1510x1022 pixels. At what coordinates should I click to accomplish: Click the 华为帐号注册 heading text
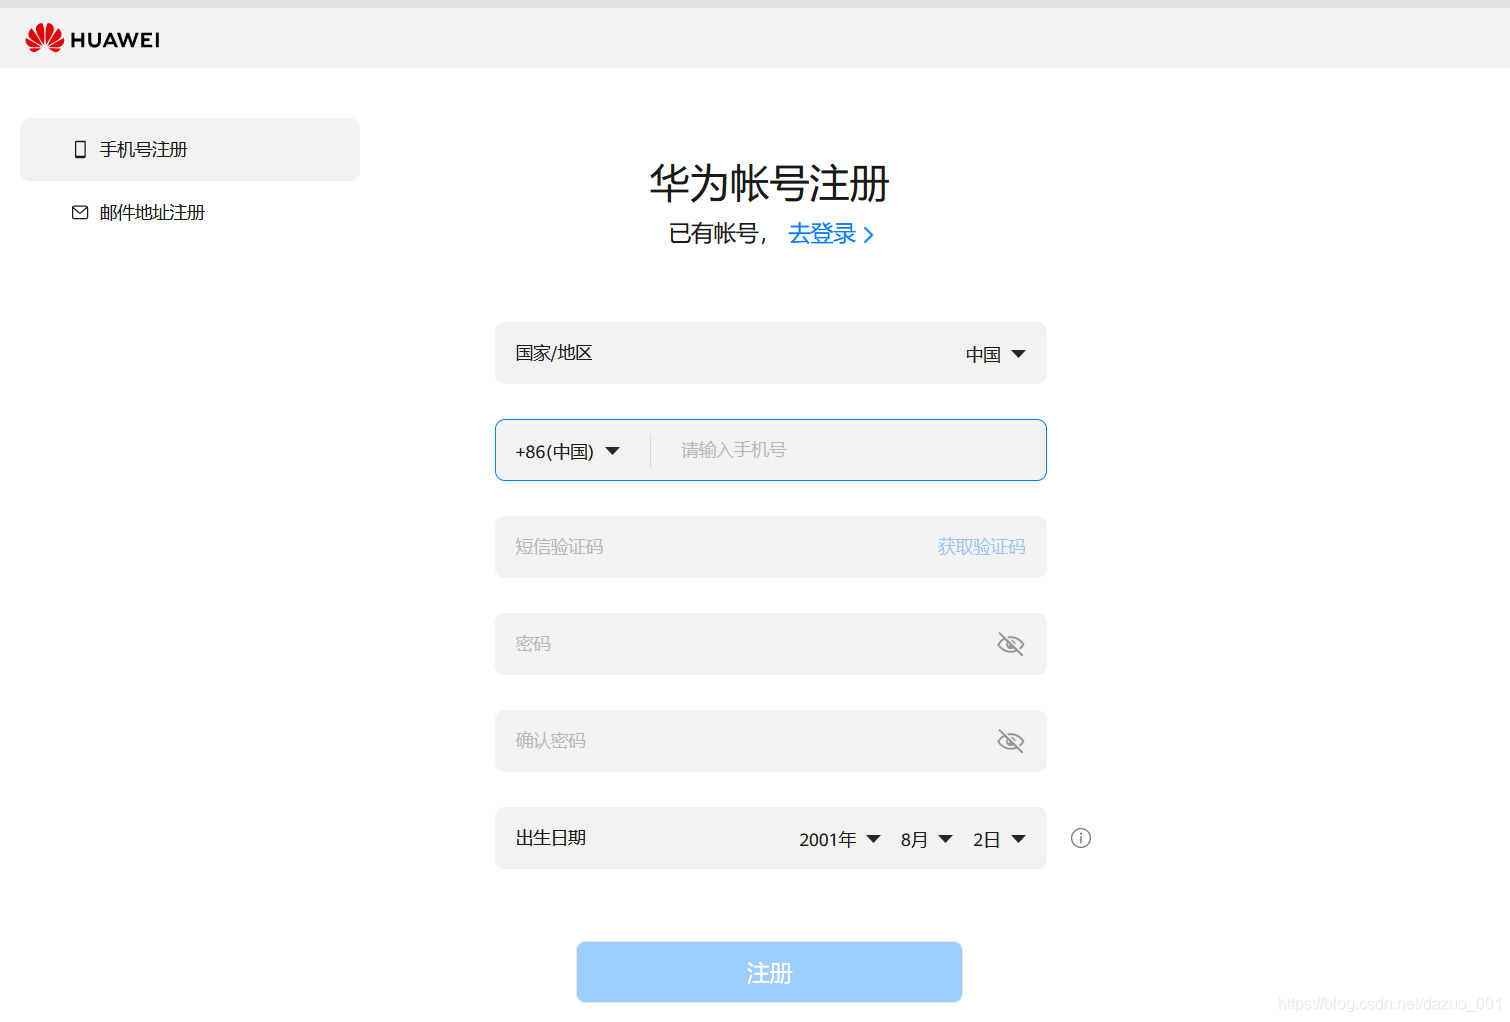[x=769, y=184]
